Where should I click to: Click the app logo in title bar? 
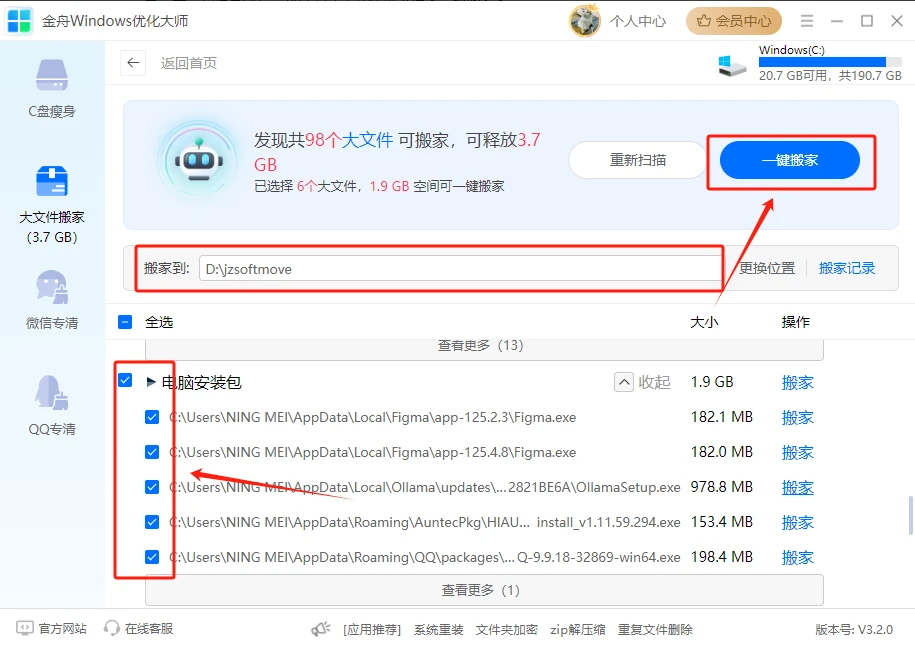click(19, 21)
